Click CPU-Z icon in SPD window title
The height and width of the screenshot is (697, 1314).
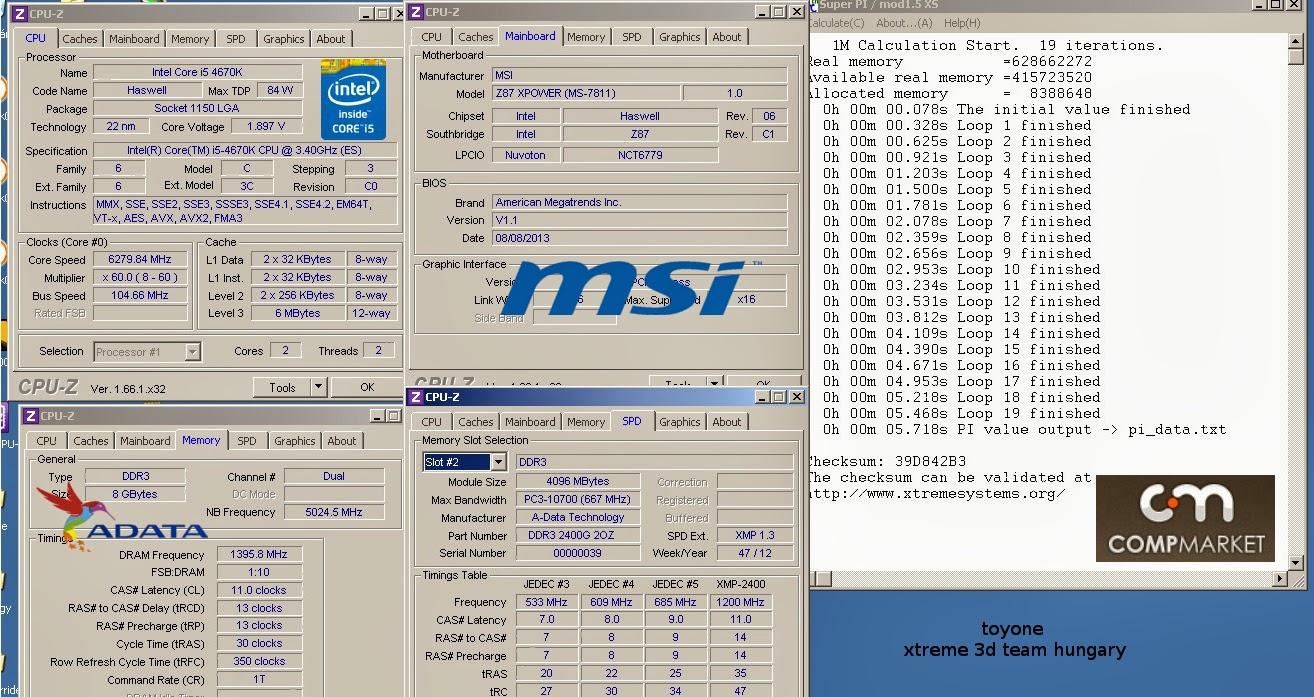pyautogui.click(x=417, y=397)
